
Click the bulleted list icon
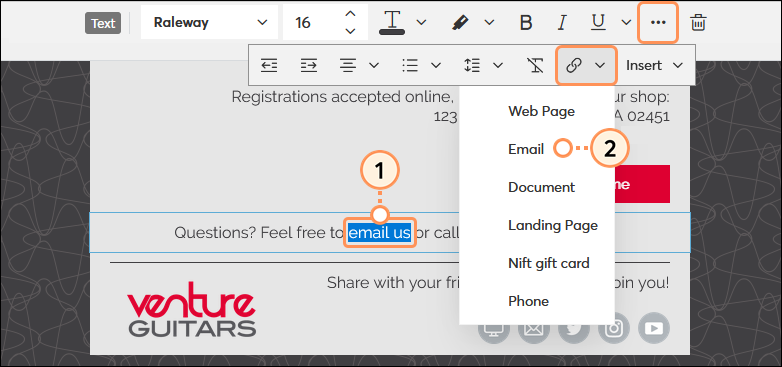click(x=410, y=65)
